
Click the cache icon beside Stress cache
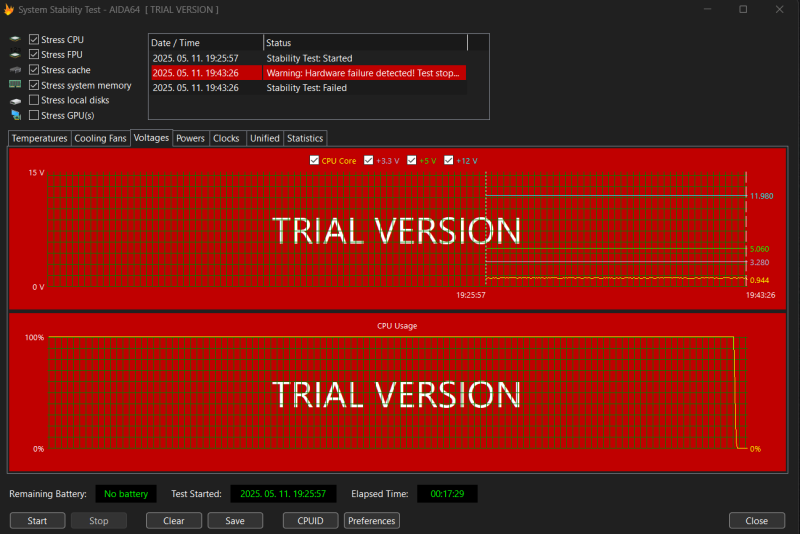(15, 70)
